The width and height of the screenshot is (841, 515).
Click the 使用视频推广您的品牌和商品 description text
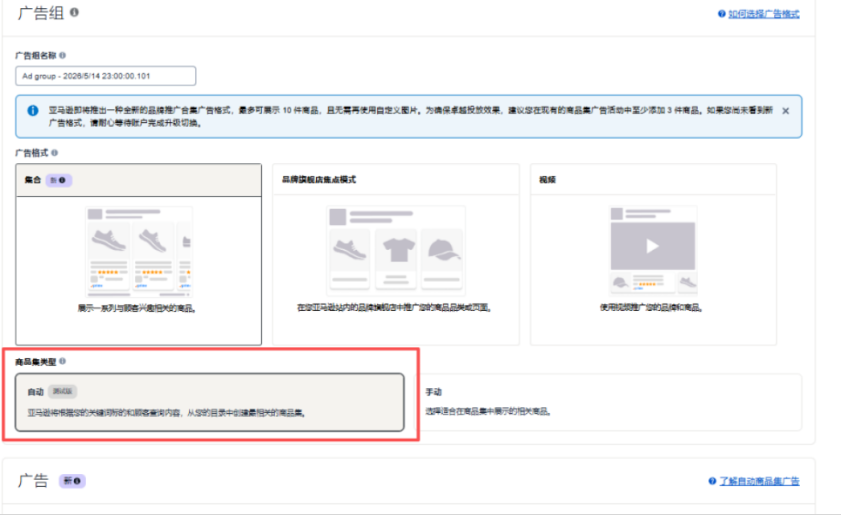(651, 307)
